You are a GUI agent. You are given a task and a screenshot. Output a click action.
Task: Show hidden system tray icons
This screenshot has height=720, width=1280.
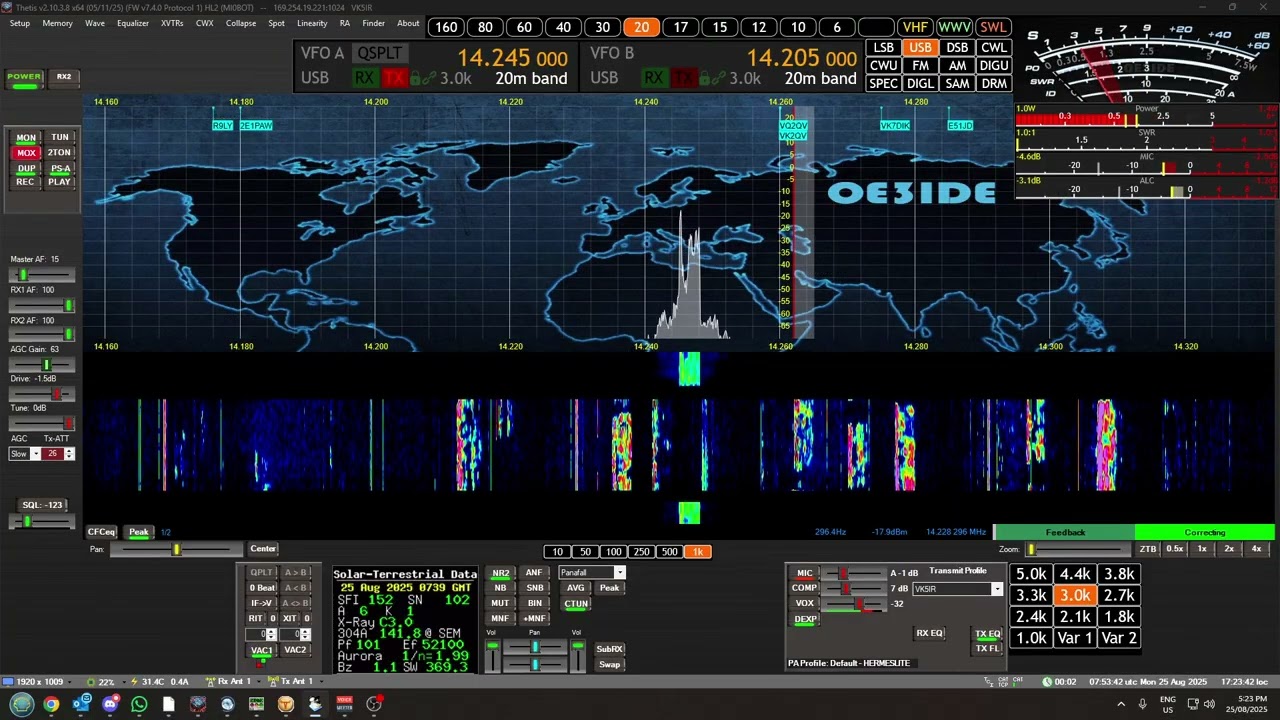click(1120, 704)
